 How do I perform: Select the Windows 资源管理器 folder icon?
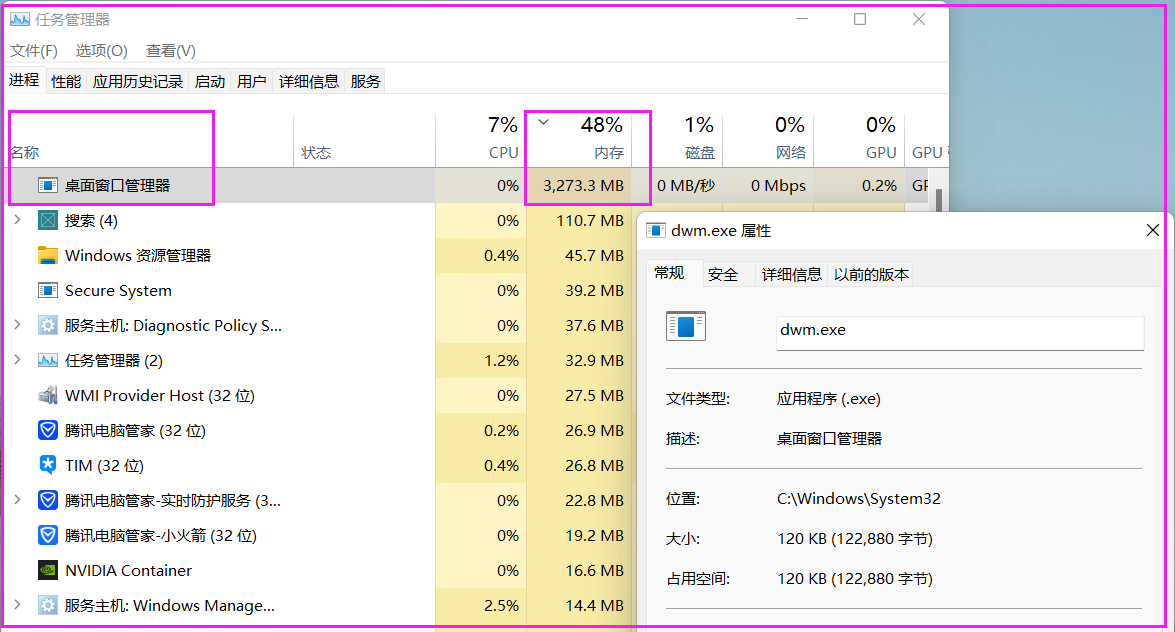(47, 255)
